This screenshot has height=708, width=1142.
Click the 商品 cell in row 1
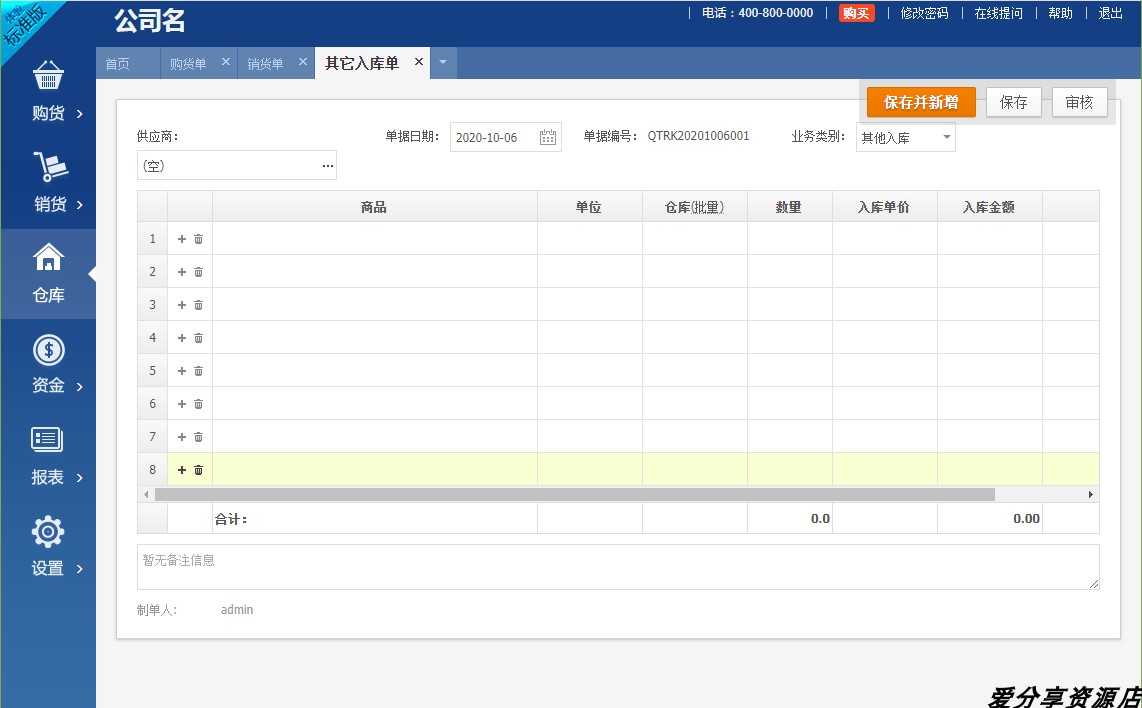(374, 238)
